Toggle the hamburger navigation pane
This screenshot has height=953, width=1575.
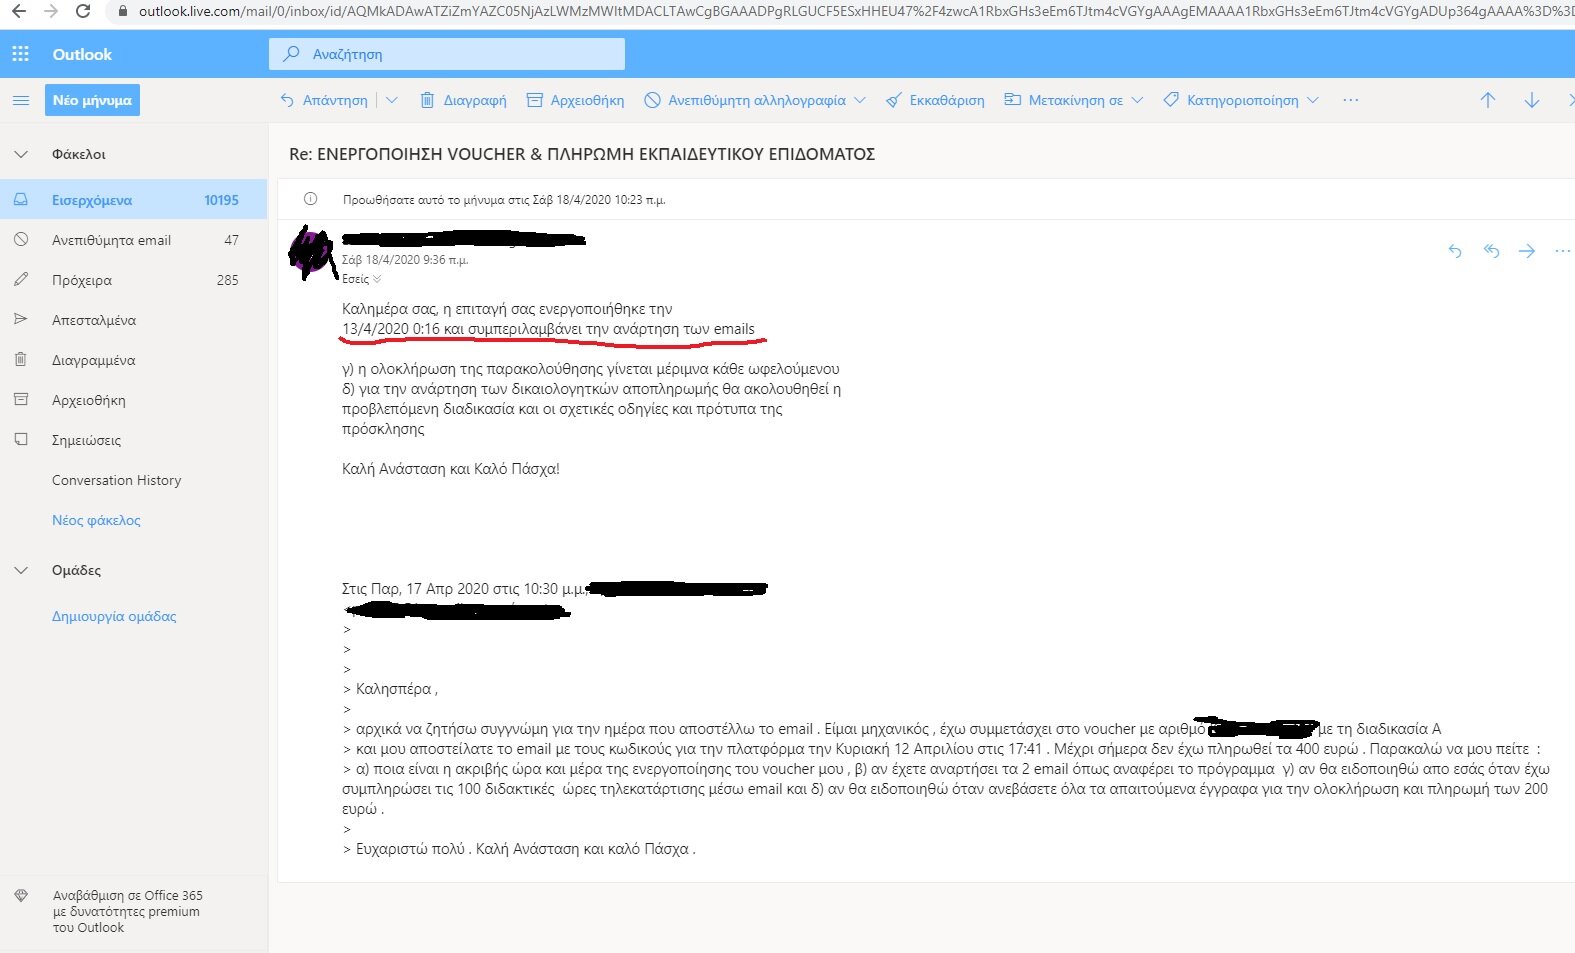[x=20, y=100]
